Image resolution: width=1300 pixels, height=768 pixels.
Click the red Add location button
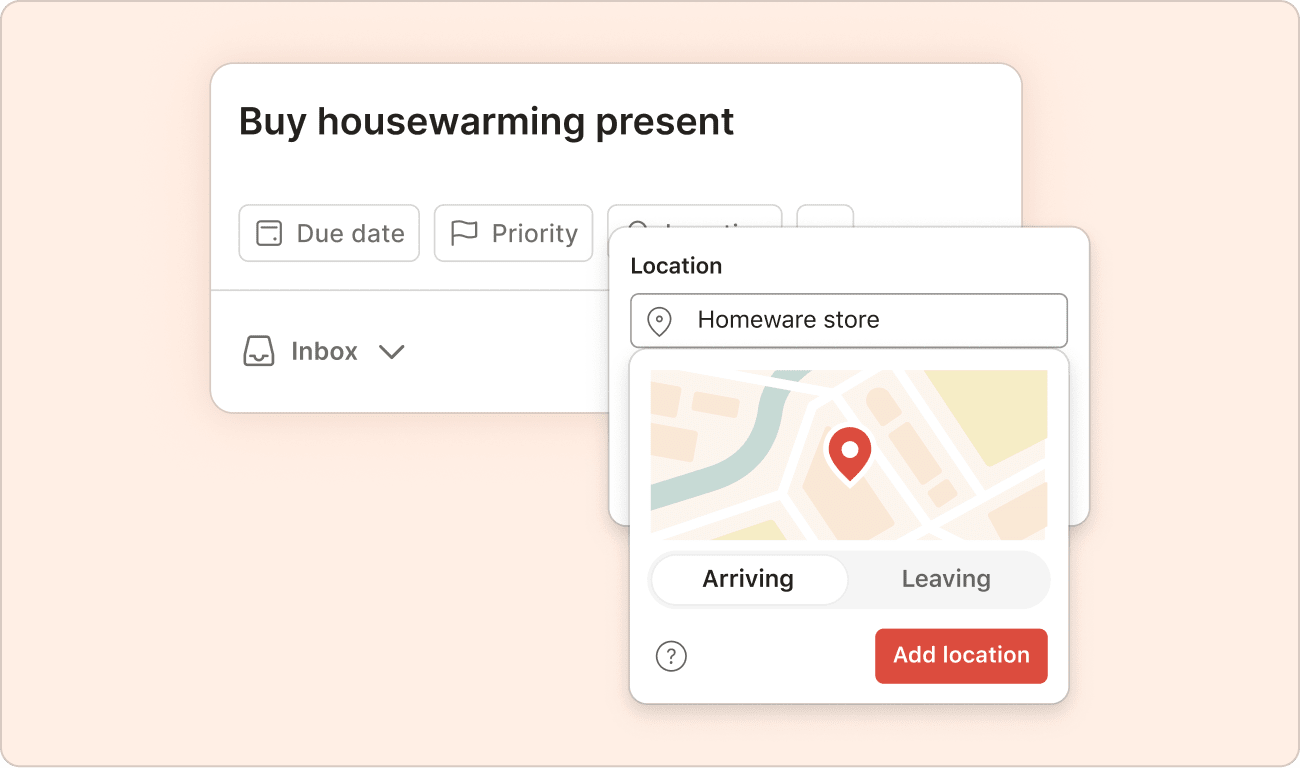pyautogui.click(x=961, y=656)
